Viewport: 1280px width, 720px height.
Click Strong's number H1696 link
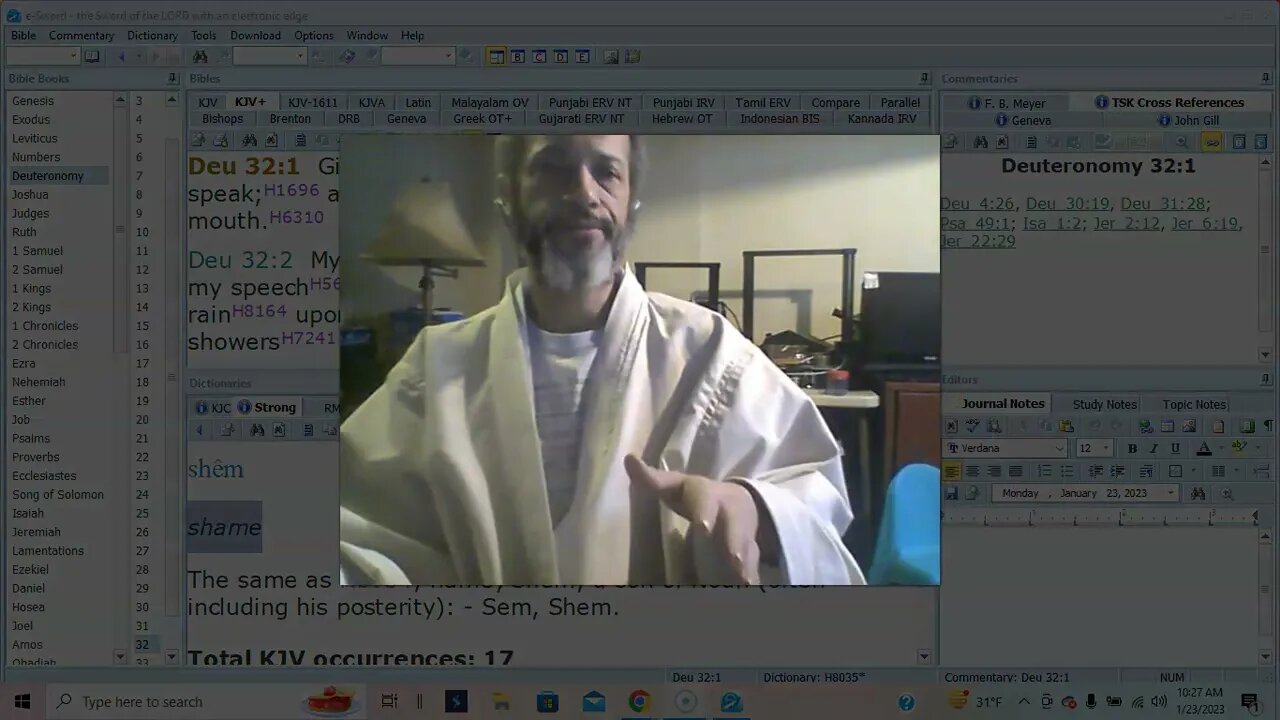[291, 188]
